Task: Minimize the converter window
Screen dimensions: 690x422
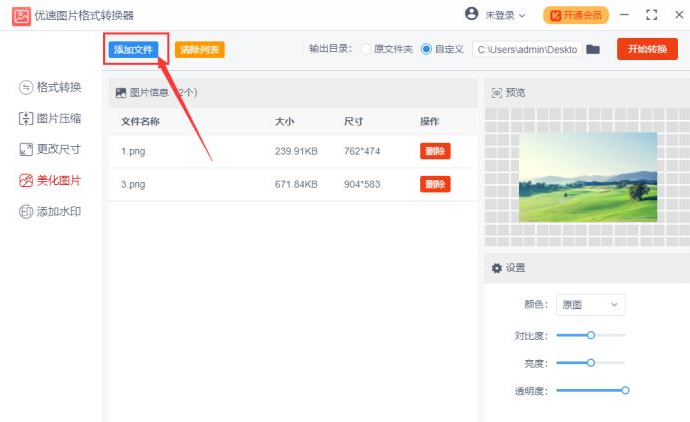Action: (624, 15)
